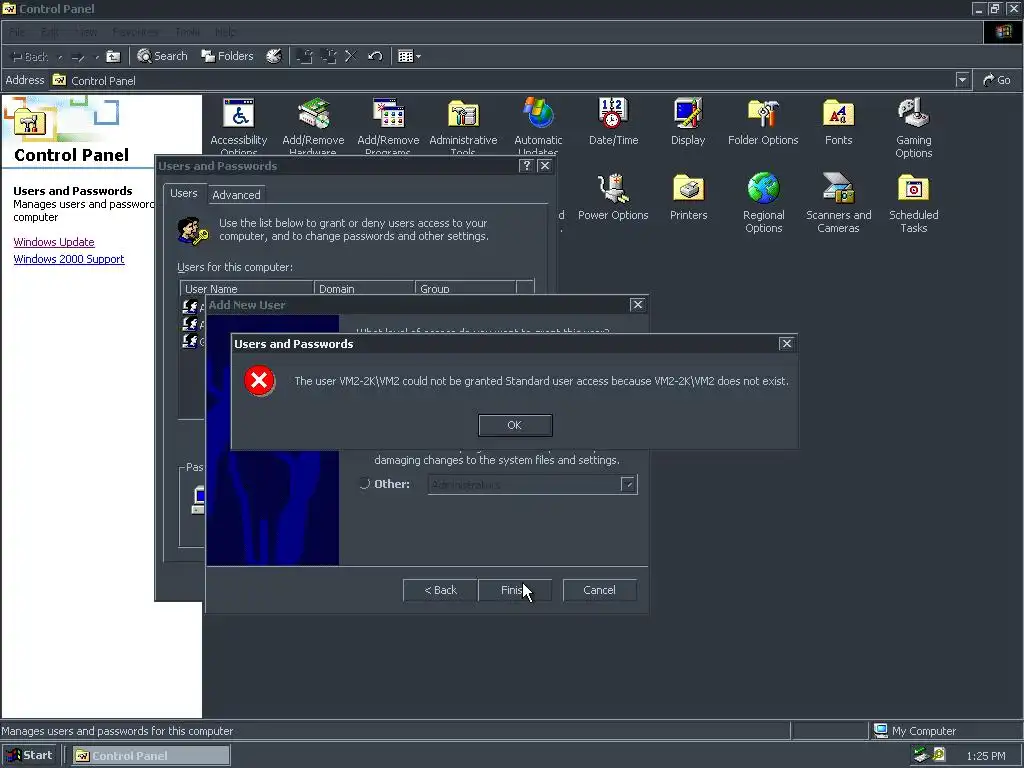Click the Control Panel taskbar button
Viewport: 1024px width, 768px height.
(151, 756)
